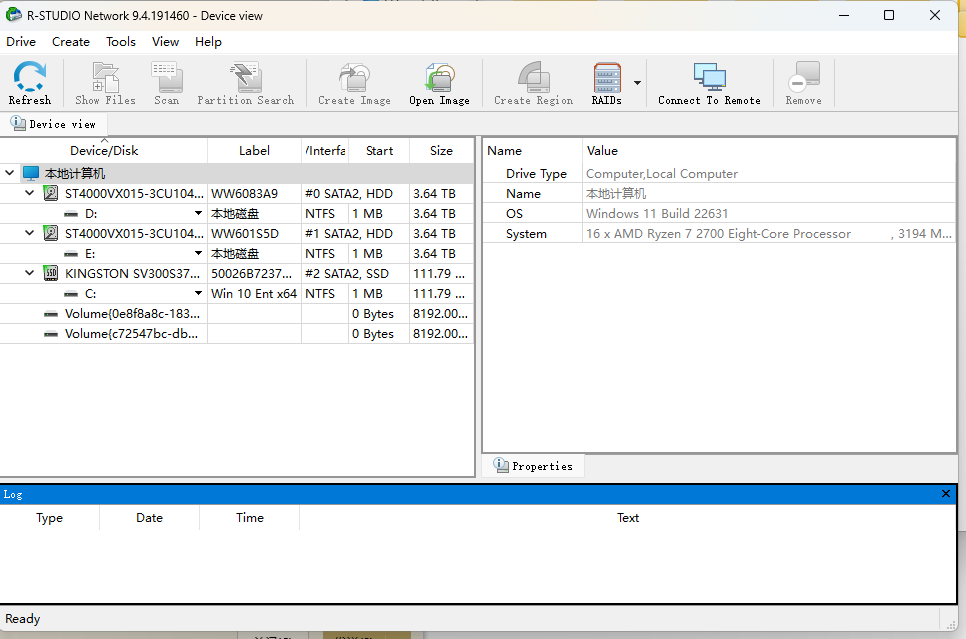Click the Interface column header

325,150
